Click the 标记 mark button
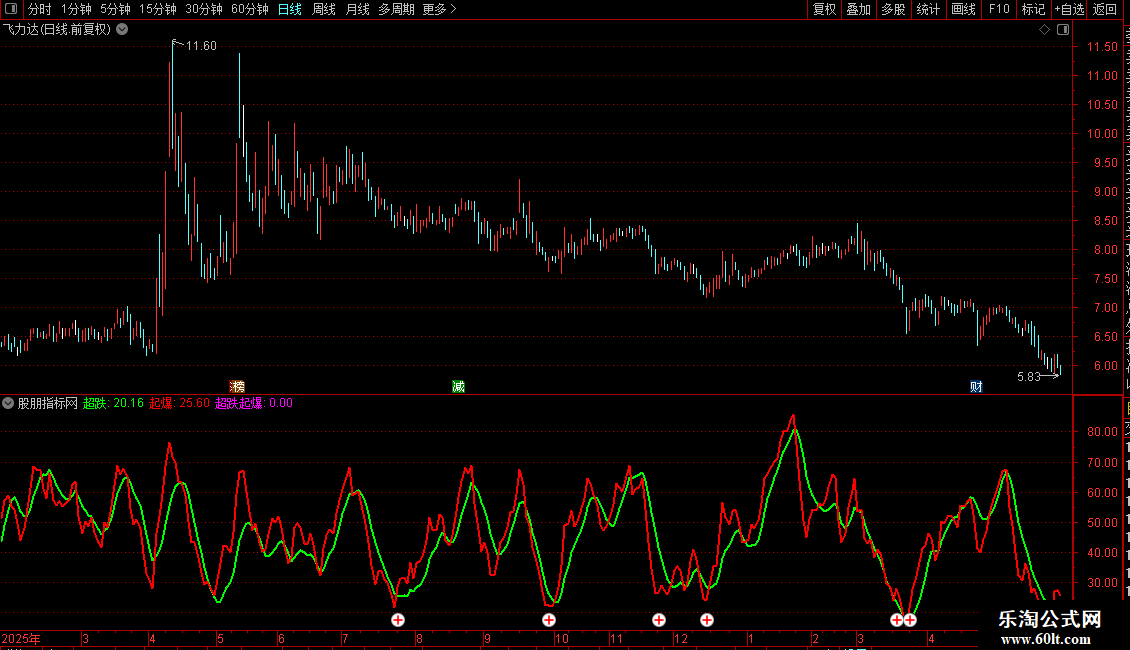This screenshot has height=650, width=1130. (1033, 9)
